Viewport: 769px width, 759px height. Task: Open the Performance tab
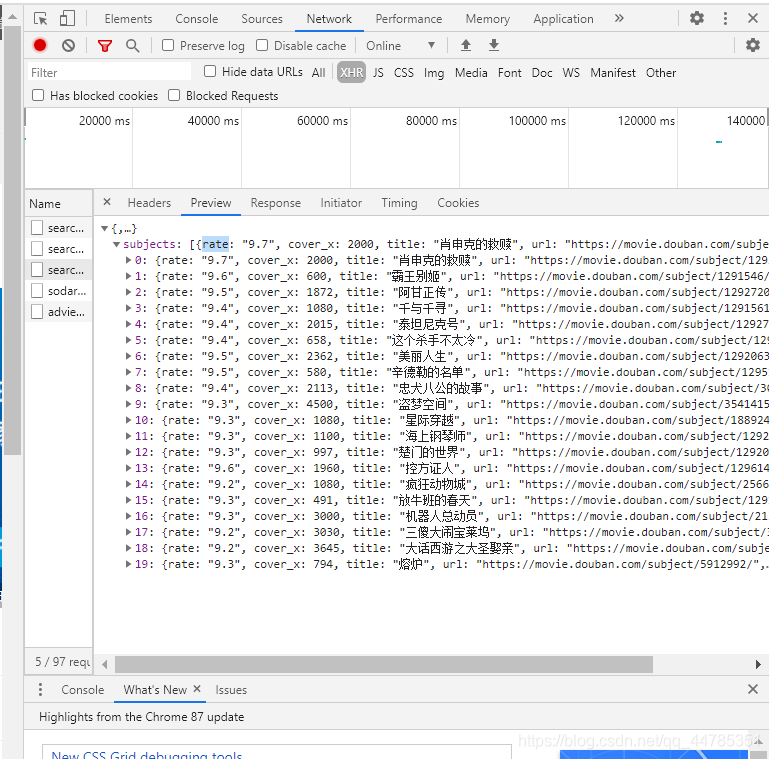409,19
